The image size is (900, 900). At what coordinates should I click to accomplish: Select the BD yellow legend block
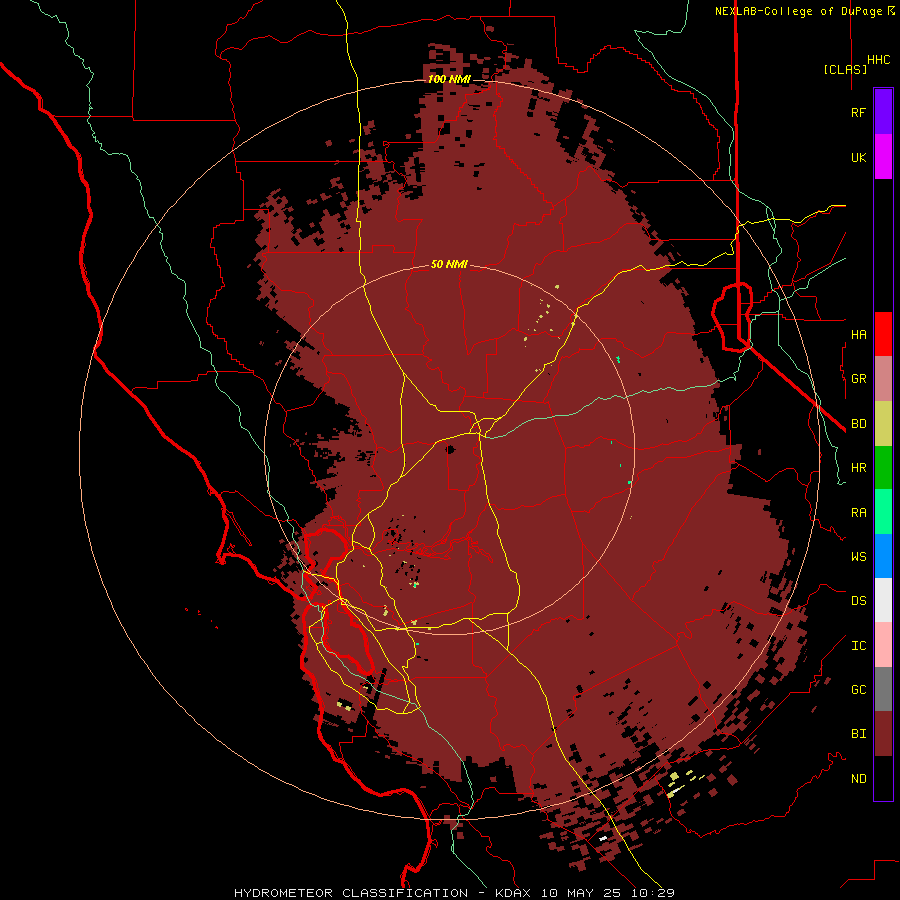883,424
